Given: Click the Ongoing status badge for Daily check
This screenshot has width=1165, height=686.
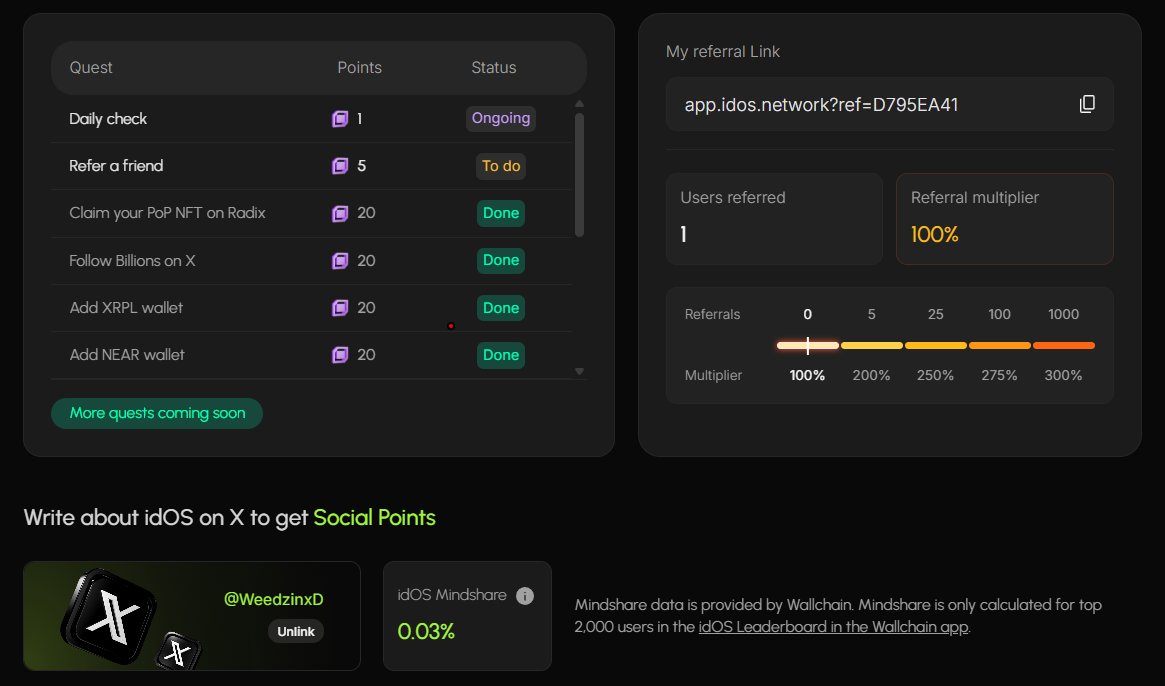Looking at the screenshot, I should point(501,118).
